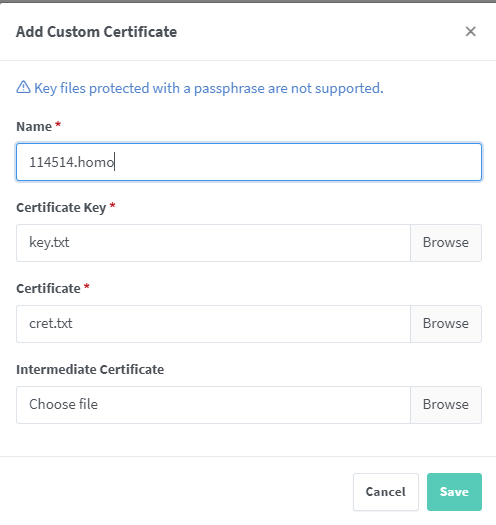Click the Certificate Key label
The width and height of the screenshot is (496, 525).
click(61, 208)
